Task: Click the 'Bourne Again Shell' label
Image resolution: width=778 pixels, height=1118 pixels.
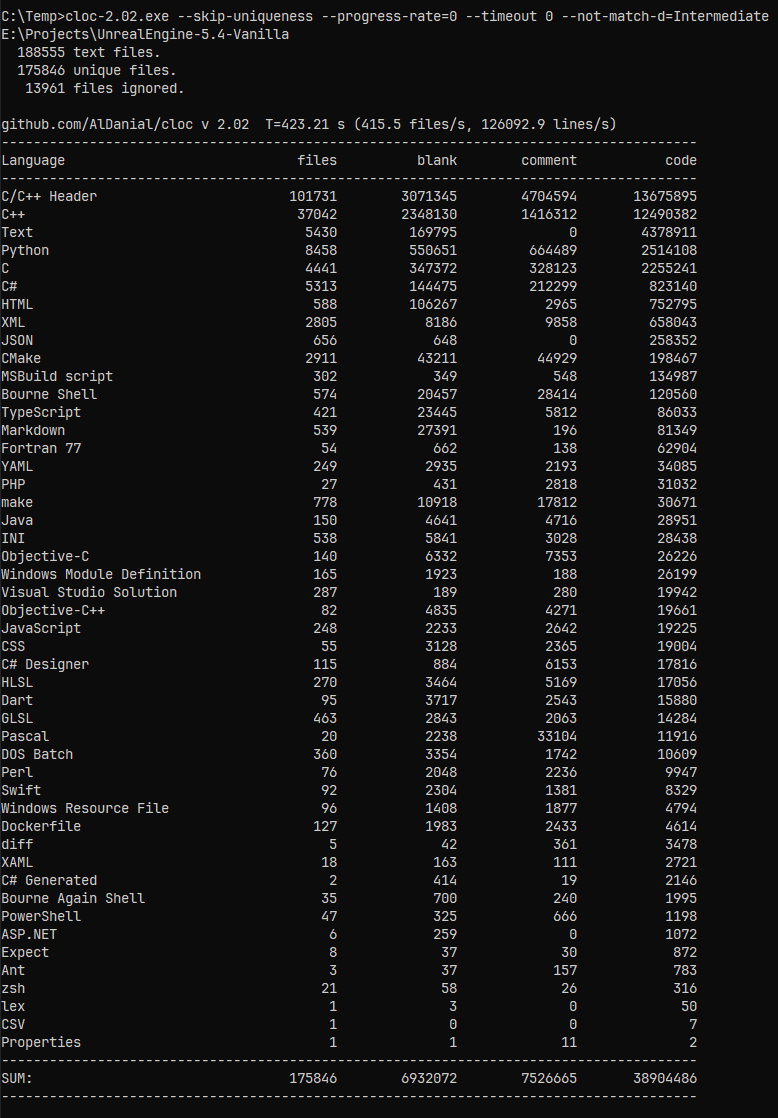Action: pyautogui.click(x=73, y=898)
